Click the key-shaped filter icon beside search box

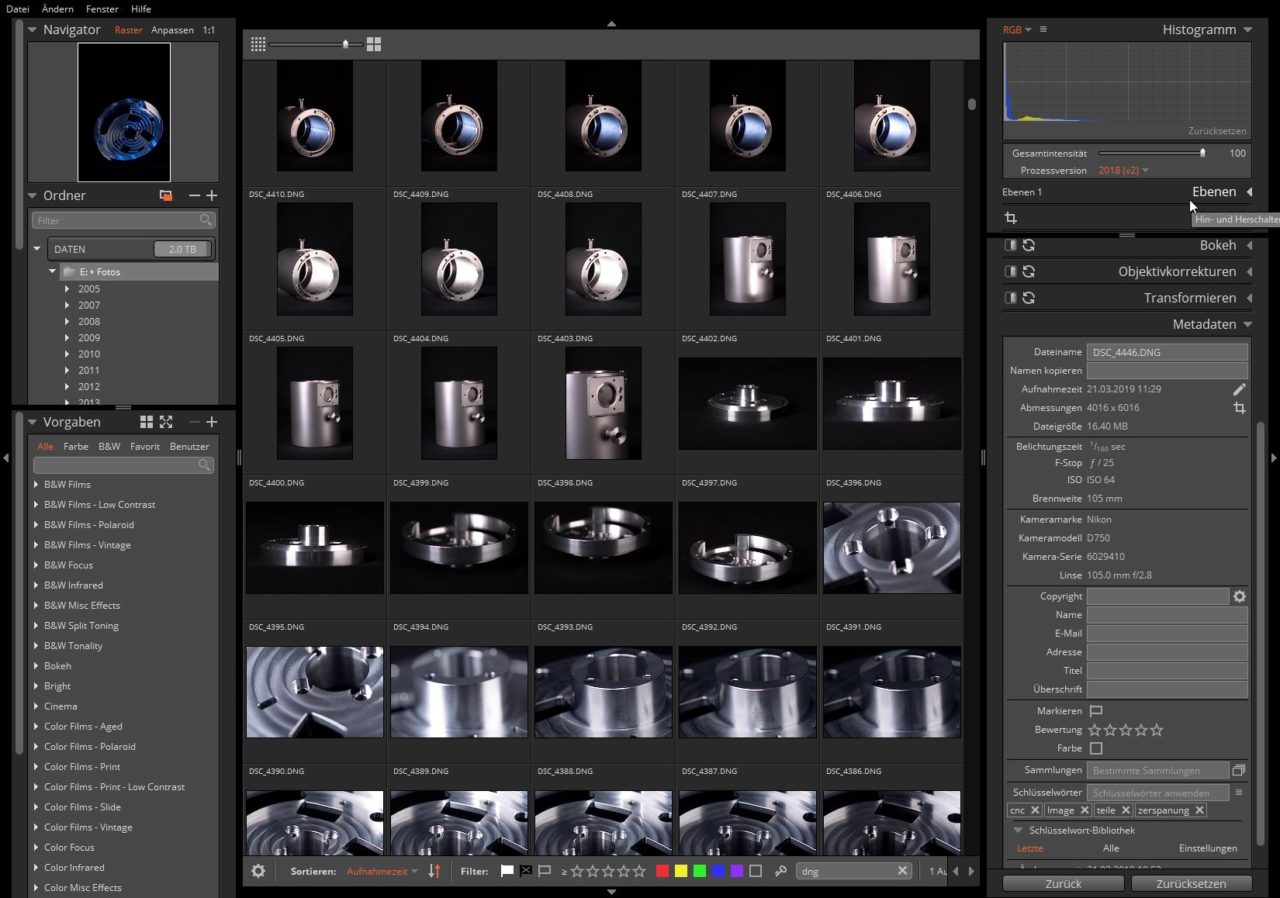[x=781, y=871]
